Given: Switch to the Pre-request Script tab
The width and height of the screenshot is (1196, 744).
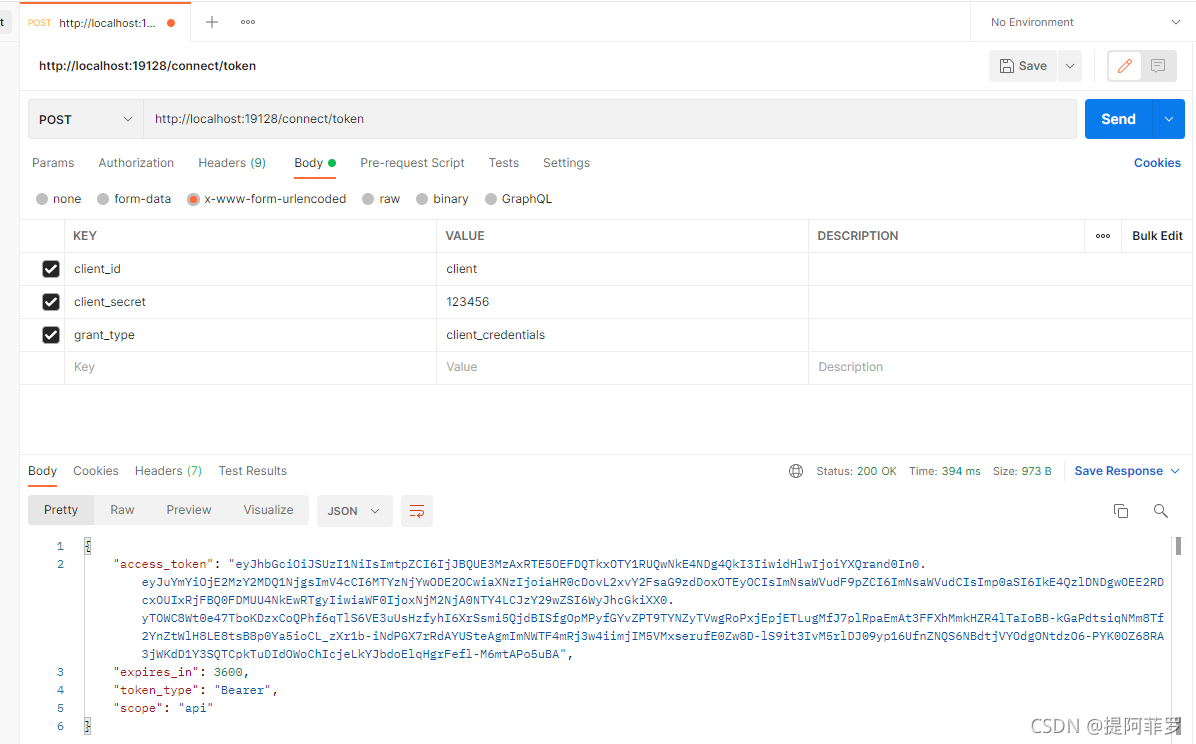Looking at the screenshot, I should [x=412, y=162].
